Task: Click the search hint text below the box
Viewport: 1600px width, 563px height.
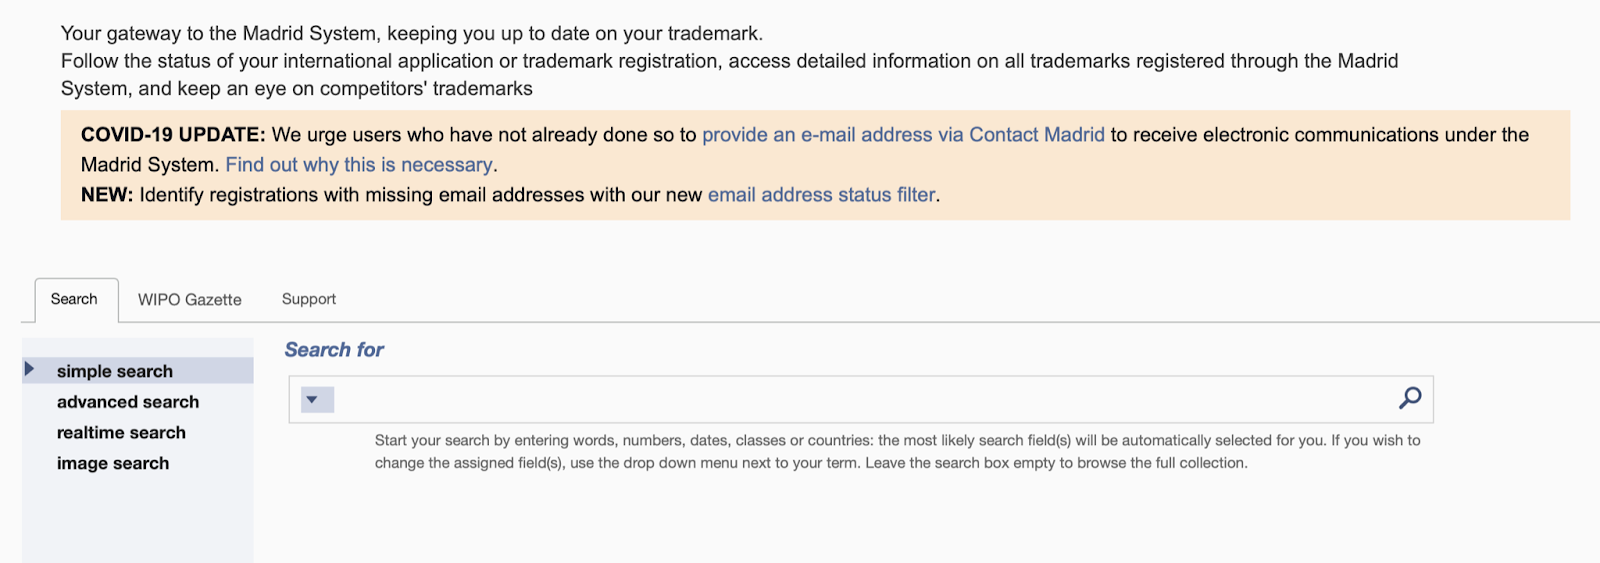Action: (810, 452)
